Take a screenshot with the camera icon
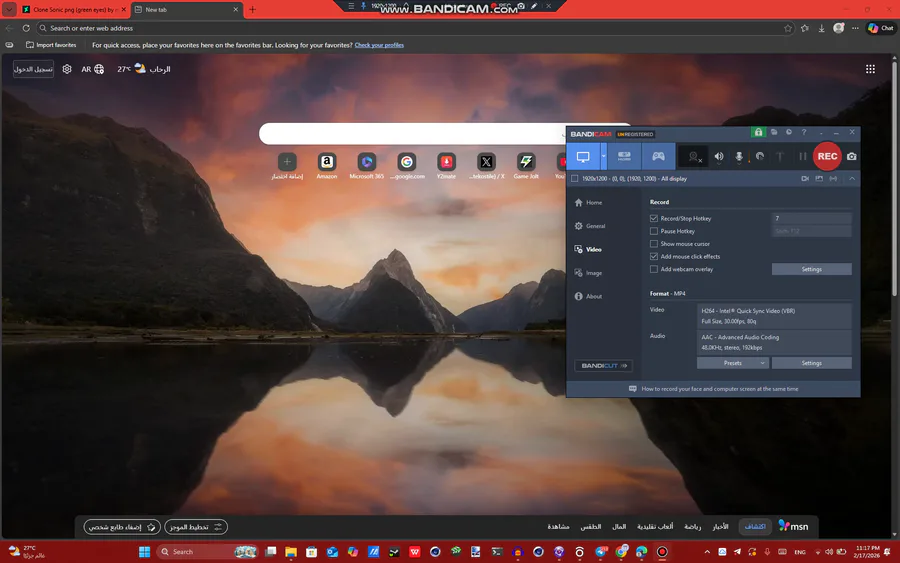The image size is (900, 563). (x=852, y=156)
